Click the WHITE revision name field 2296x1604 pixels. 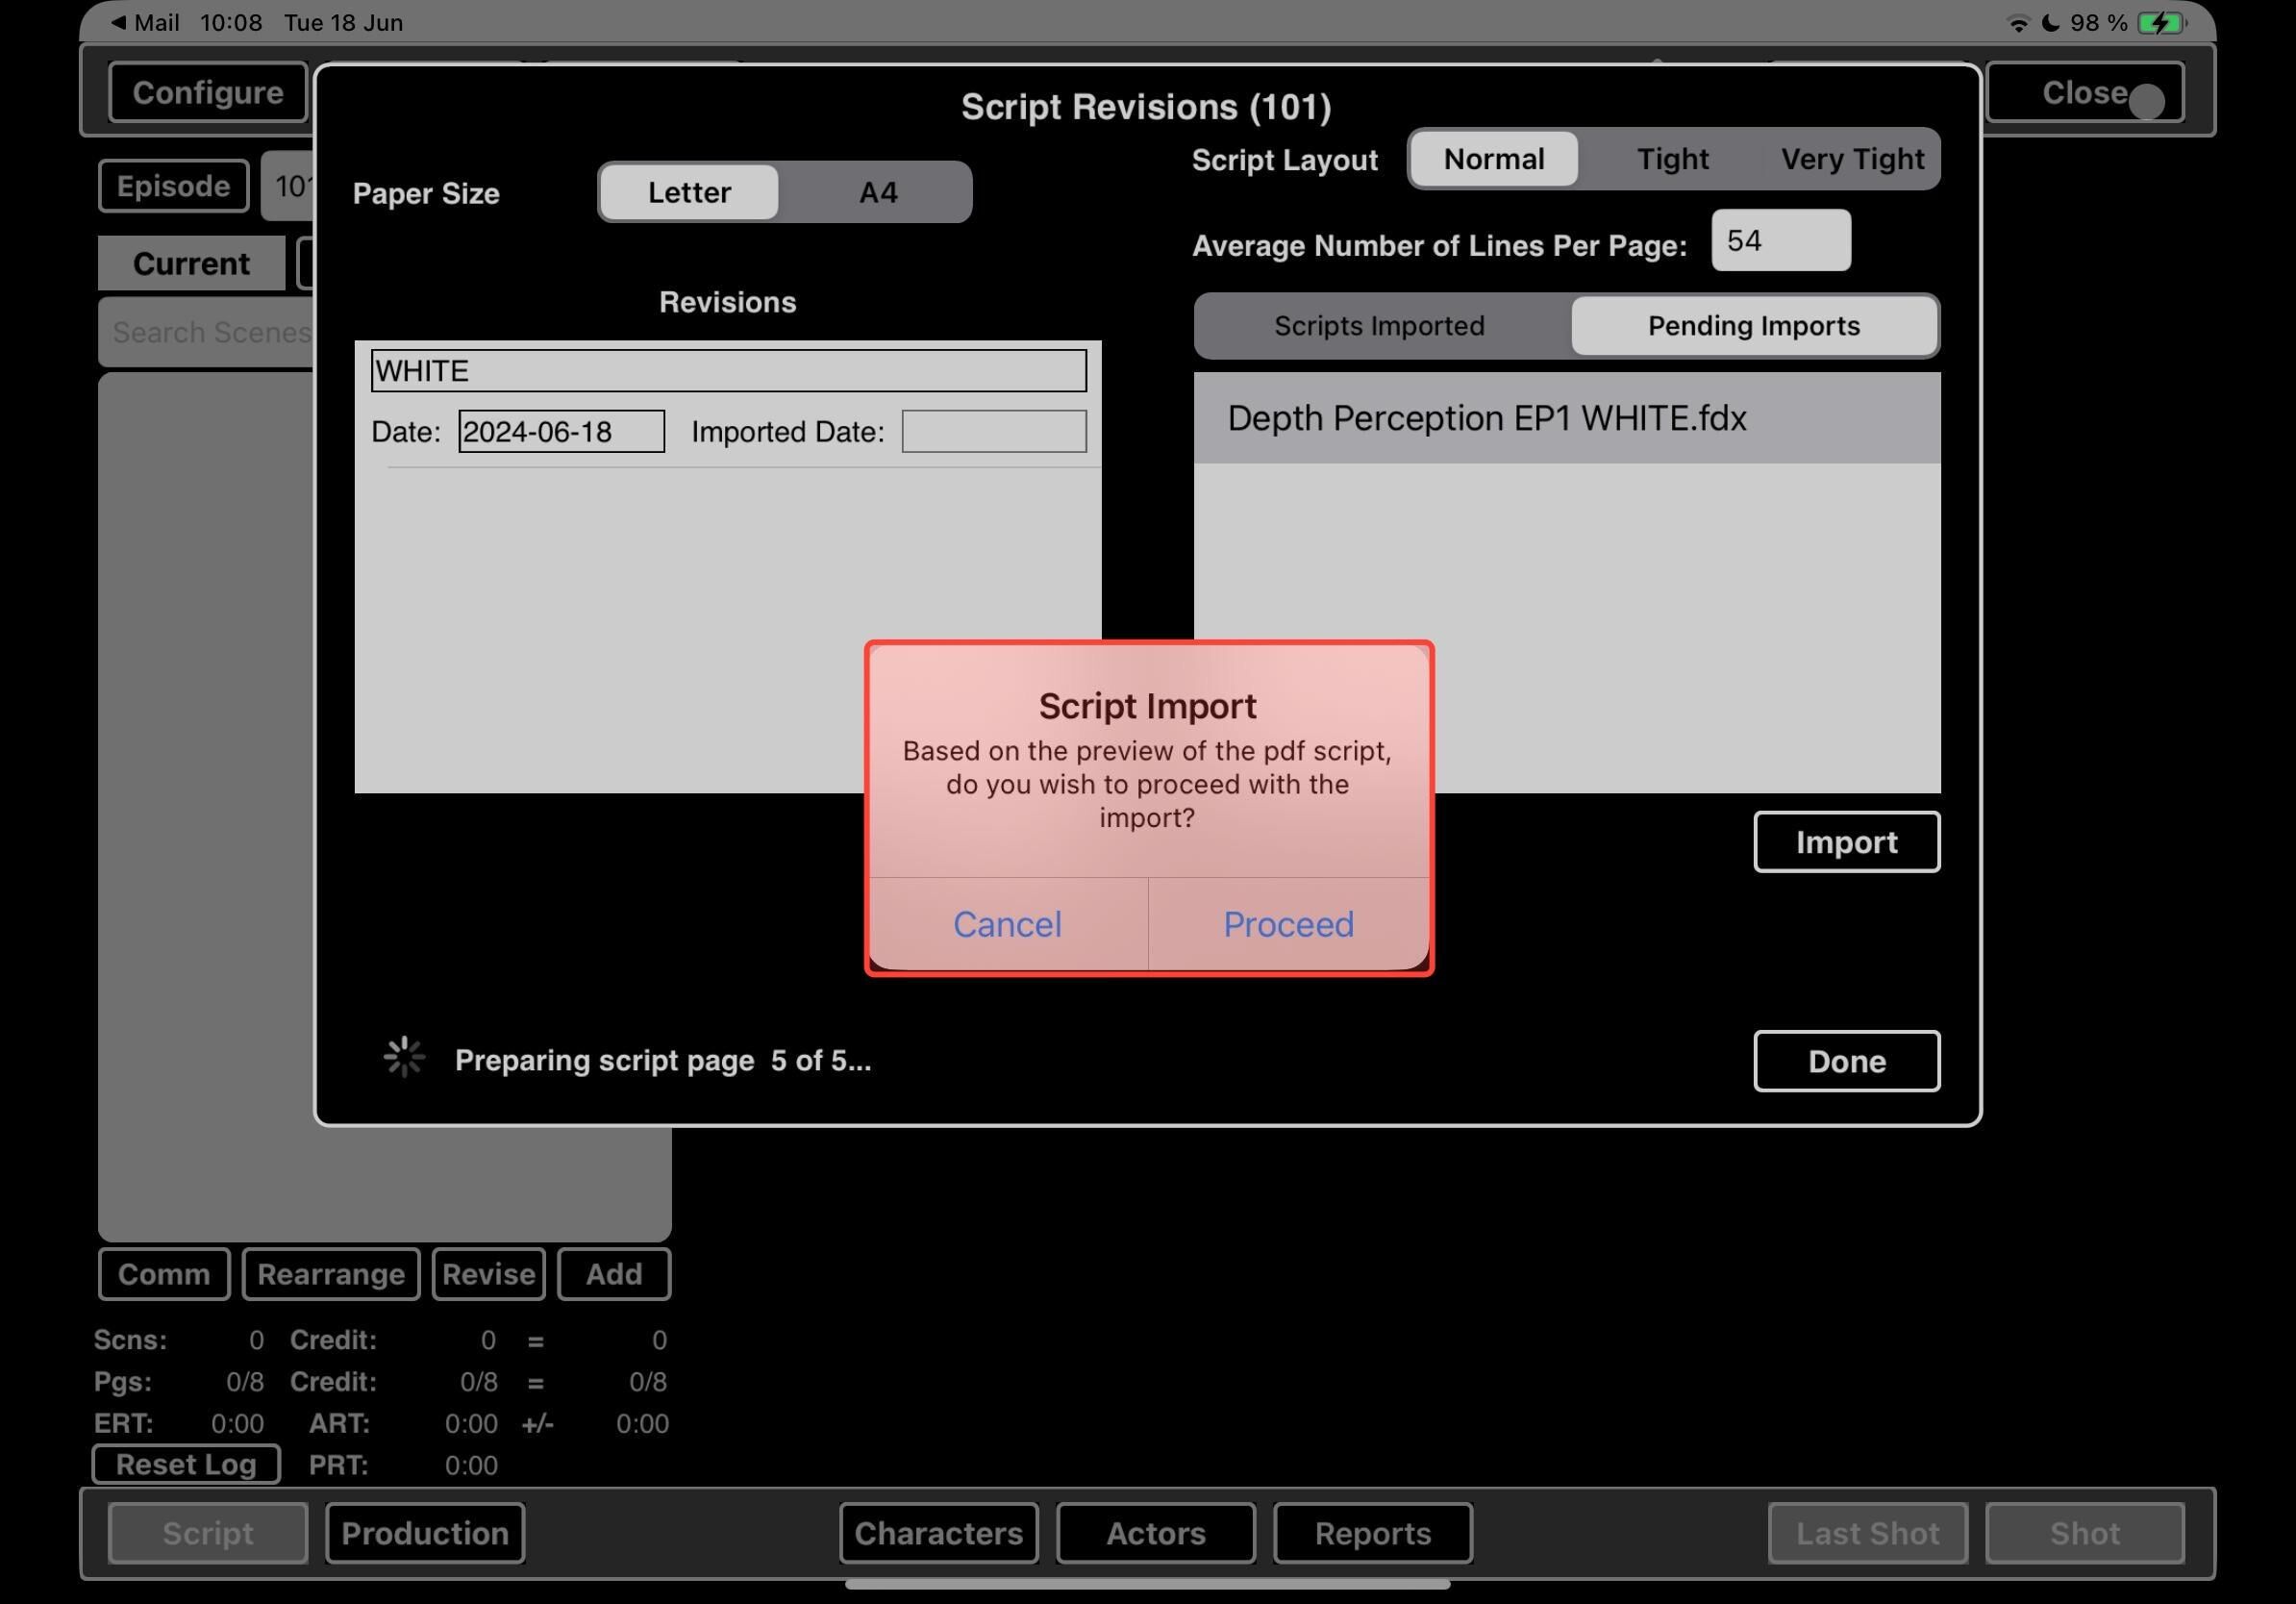coord(728,371)
